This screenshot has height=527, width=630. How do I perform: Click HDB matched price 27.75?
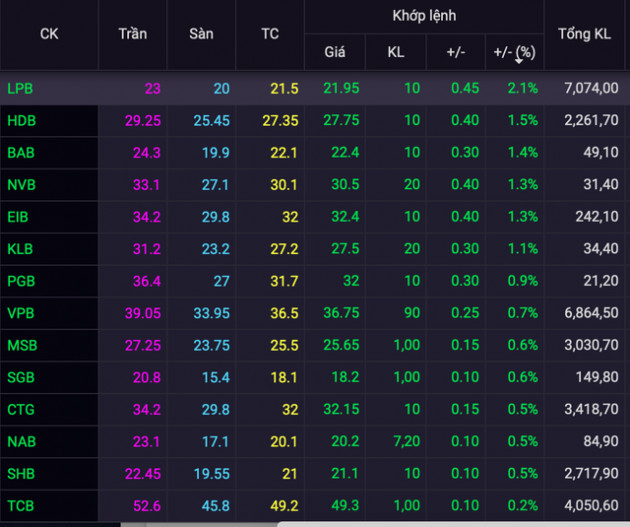(341, 120)
